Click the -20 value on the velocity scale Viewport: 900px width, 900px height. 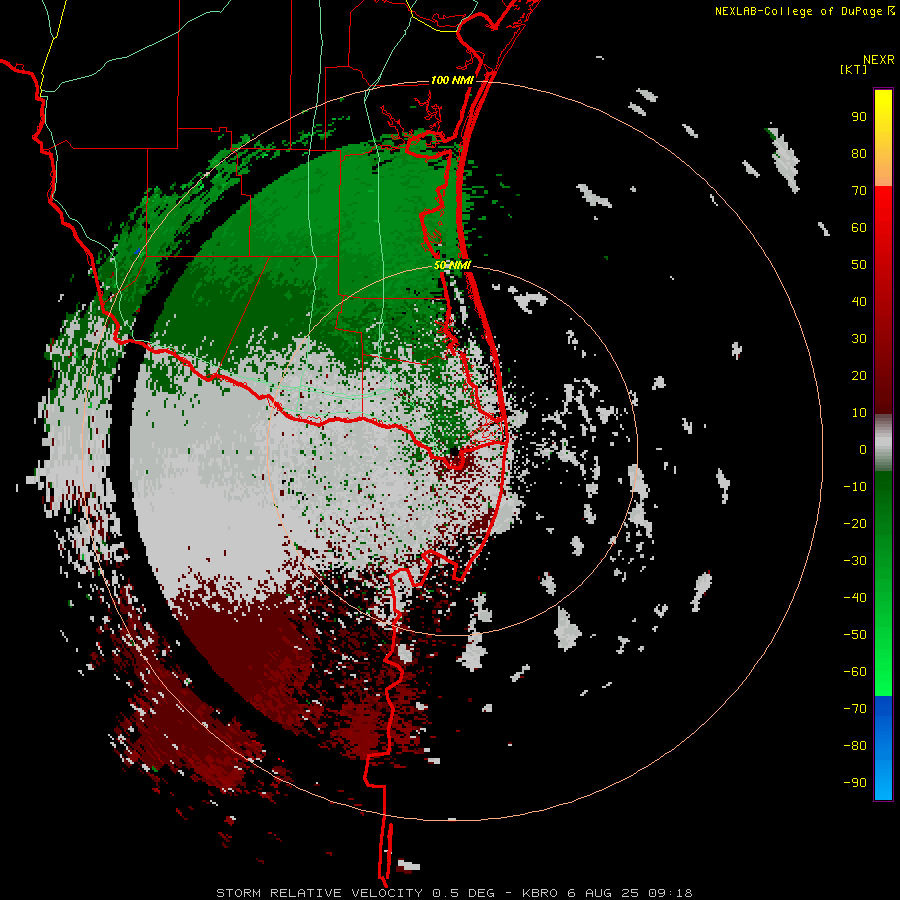[855, 523]
